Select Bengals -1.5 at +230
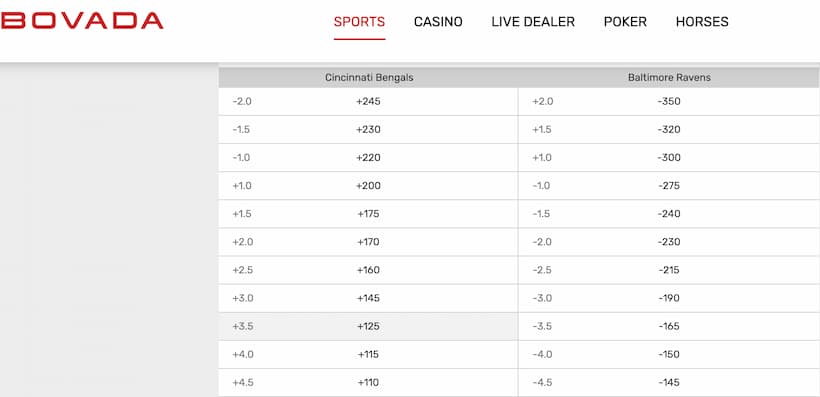This screenshot has width=820, height=397. click(368, 130)
